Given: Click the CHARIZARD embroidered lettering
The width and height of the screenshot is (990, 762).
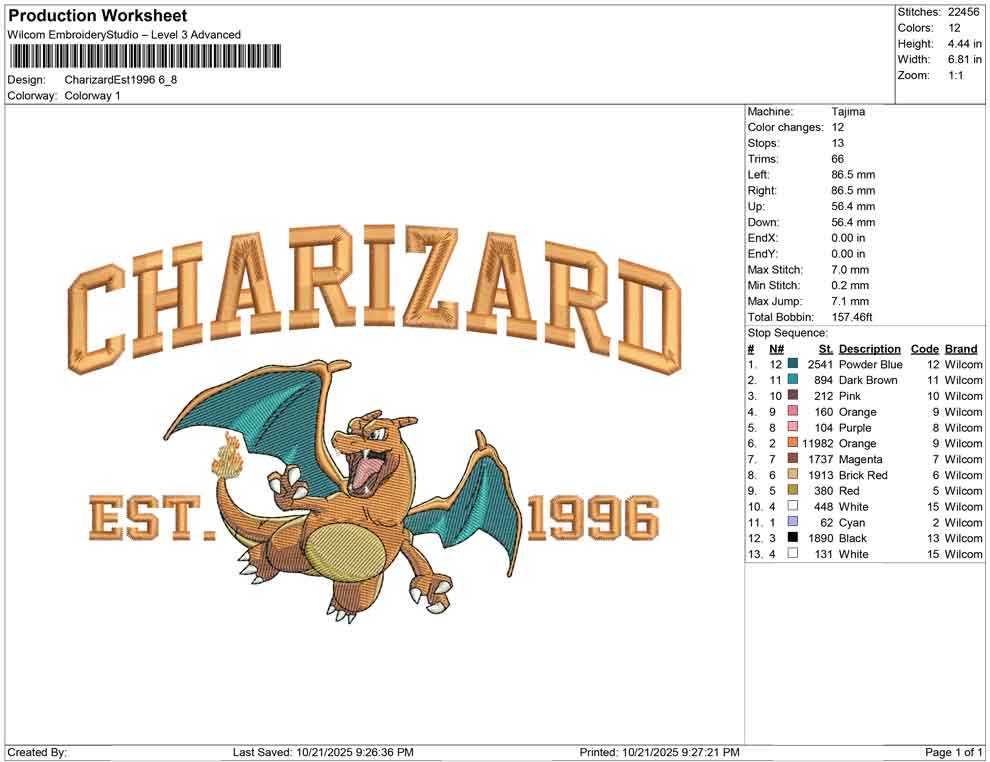Looking at the screenshot, I should [375, 298].
